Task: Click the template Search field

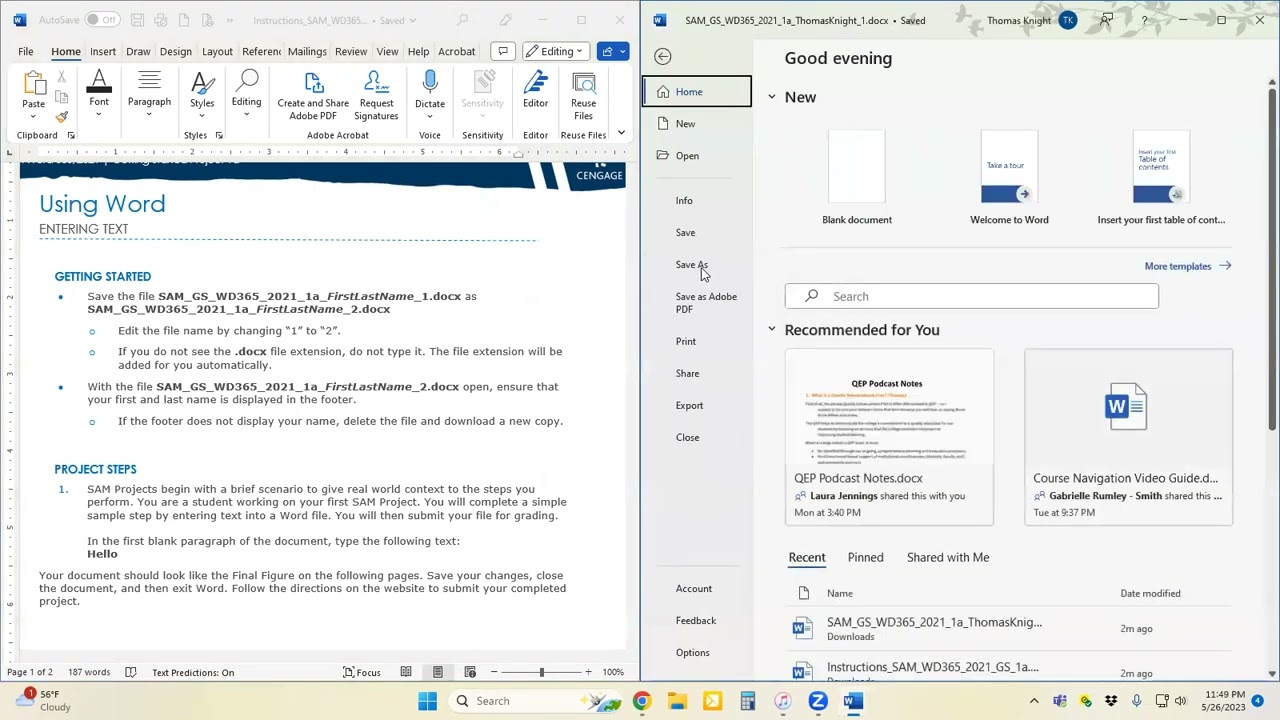Action: [971, 296]
